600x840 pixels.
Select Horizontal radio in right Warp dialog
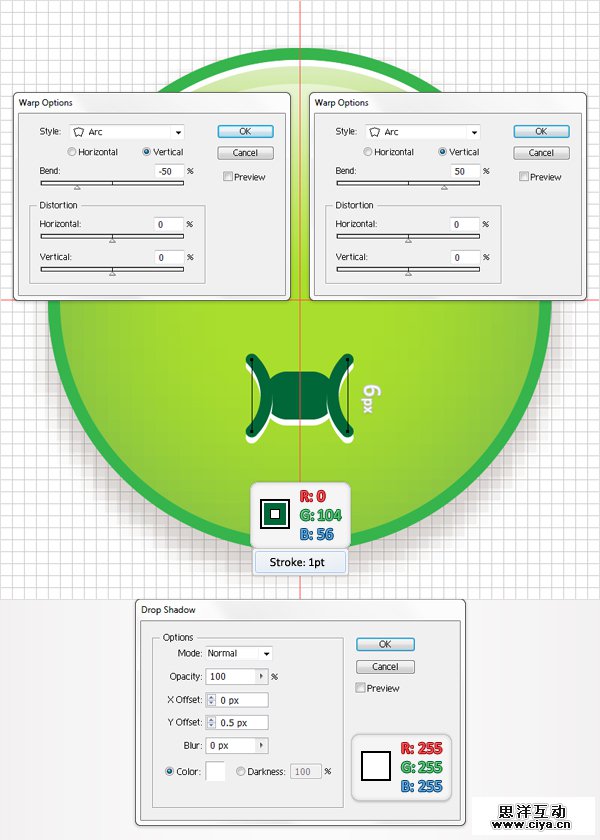[x=368, y=152]
